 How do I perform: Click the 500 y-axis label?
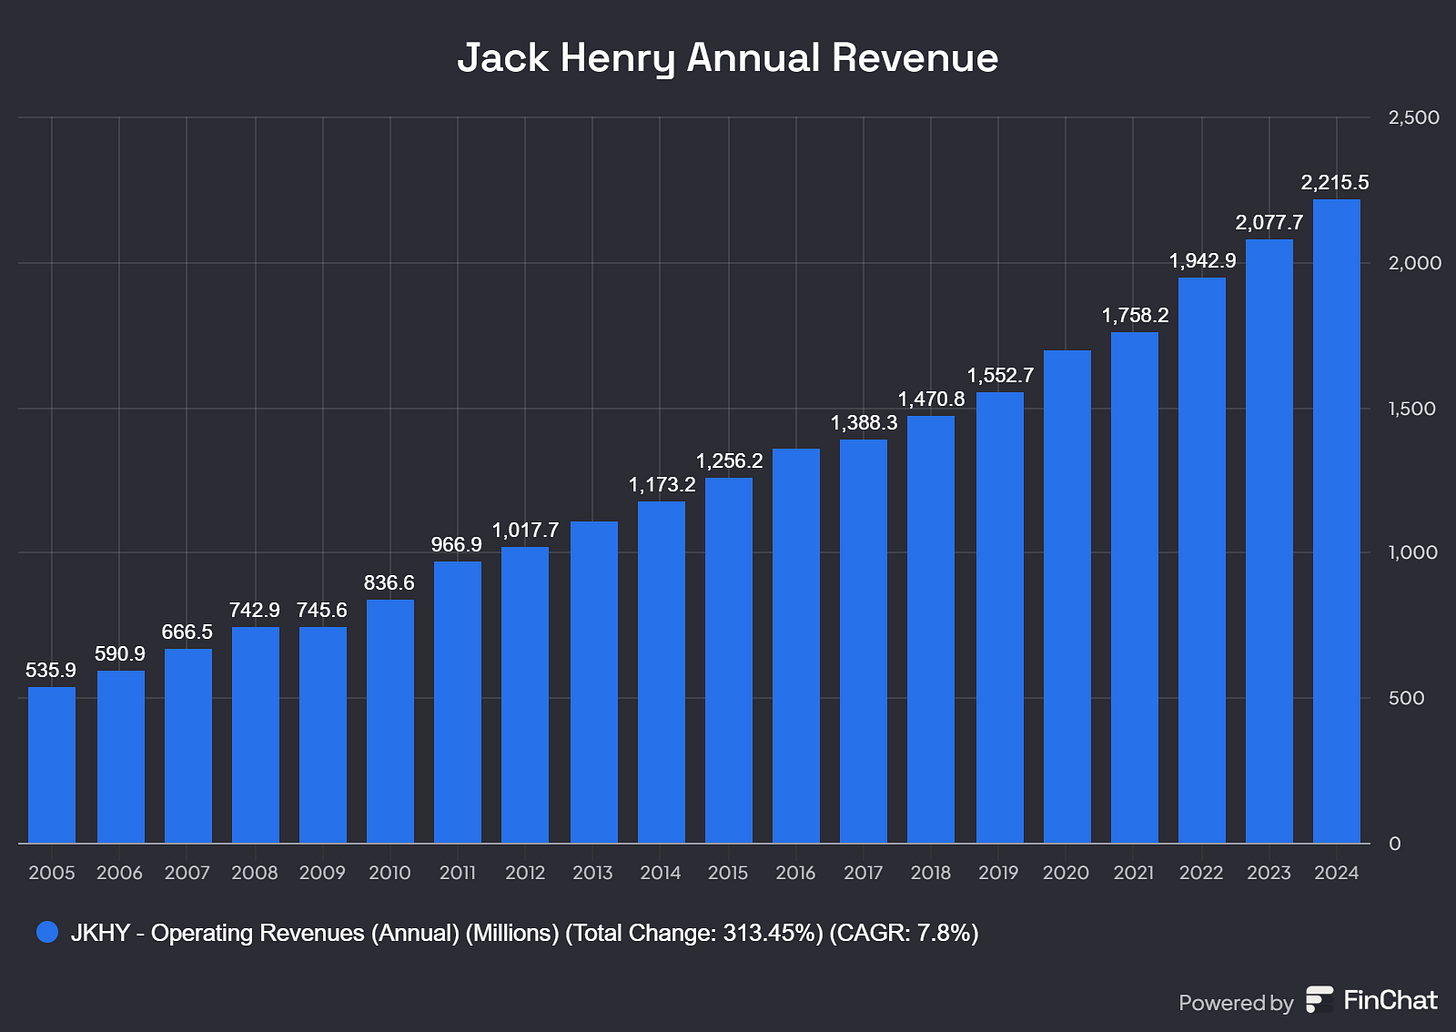[1406, 698]
